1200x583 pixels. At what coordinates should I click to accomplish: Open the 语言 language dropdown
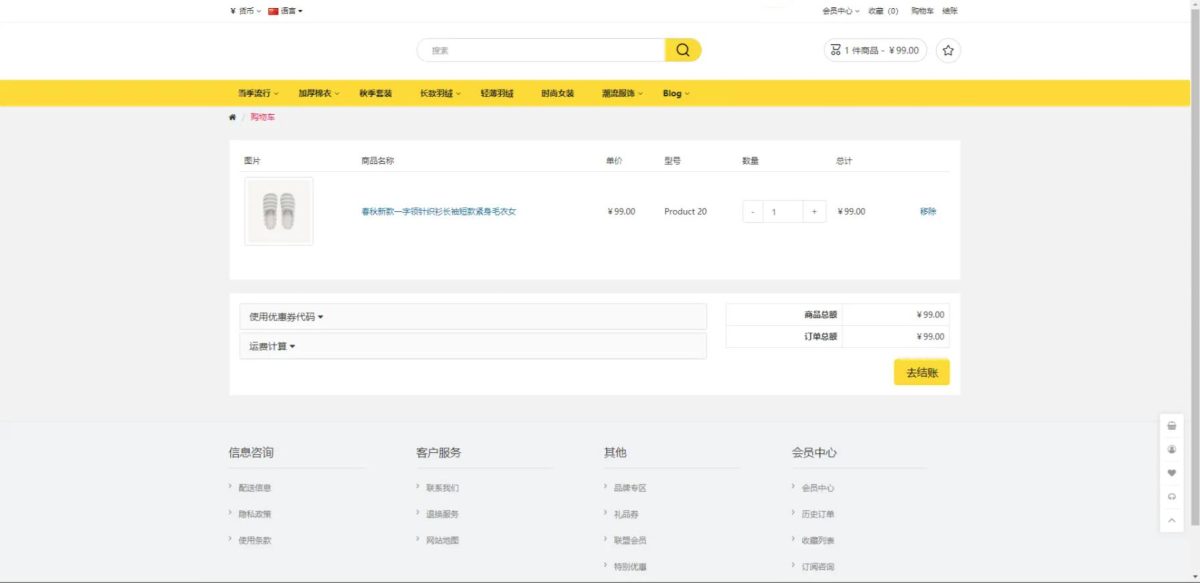pyautogui.click(x=285, y=11)
